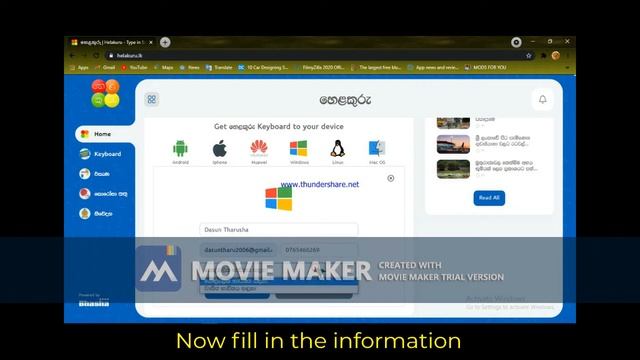Open the third news headline text
This screenshot has width=640, height=360.
click(506, 165)
